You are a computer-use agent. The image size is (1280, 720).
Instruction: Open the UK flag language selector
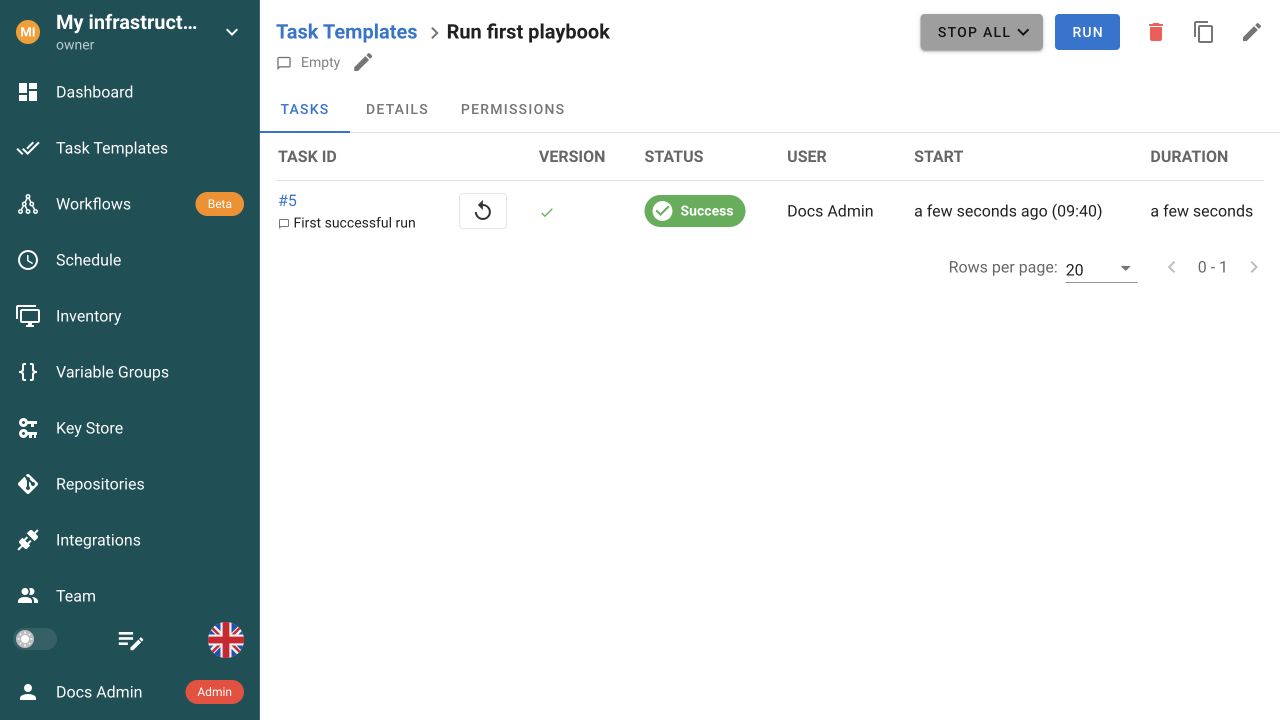(226, 640)
